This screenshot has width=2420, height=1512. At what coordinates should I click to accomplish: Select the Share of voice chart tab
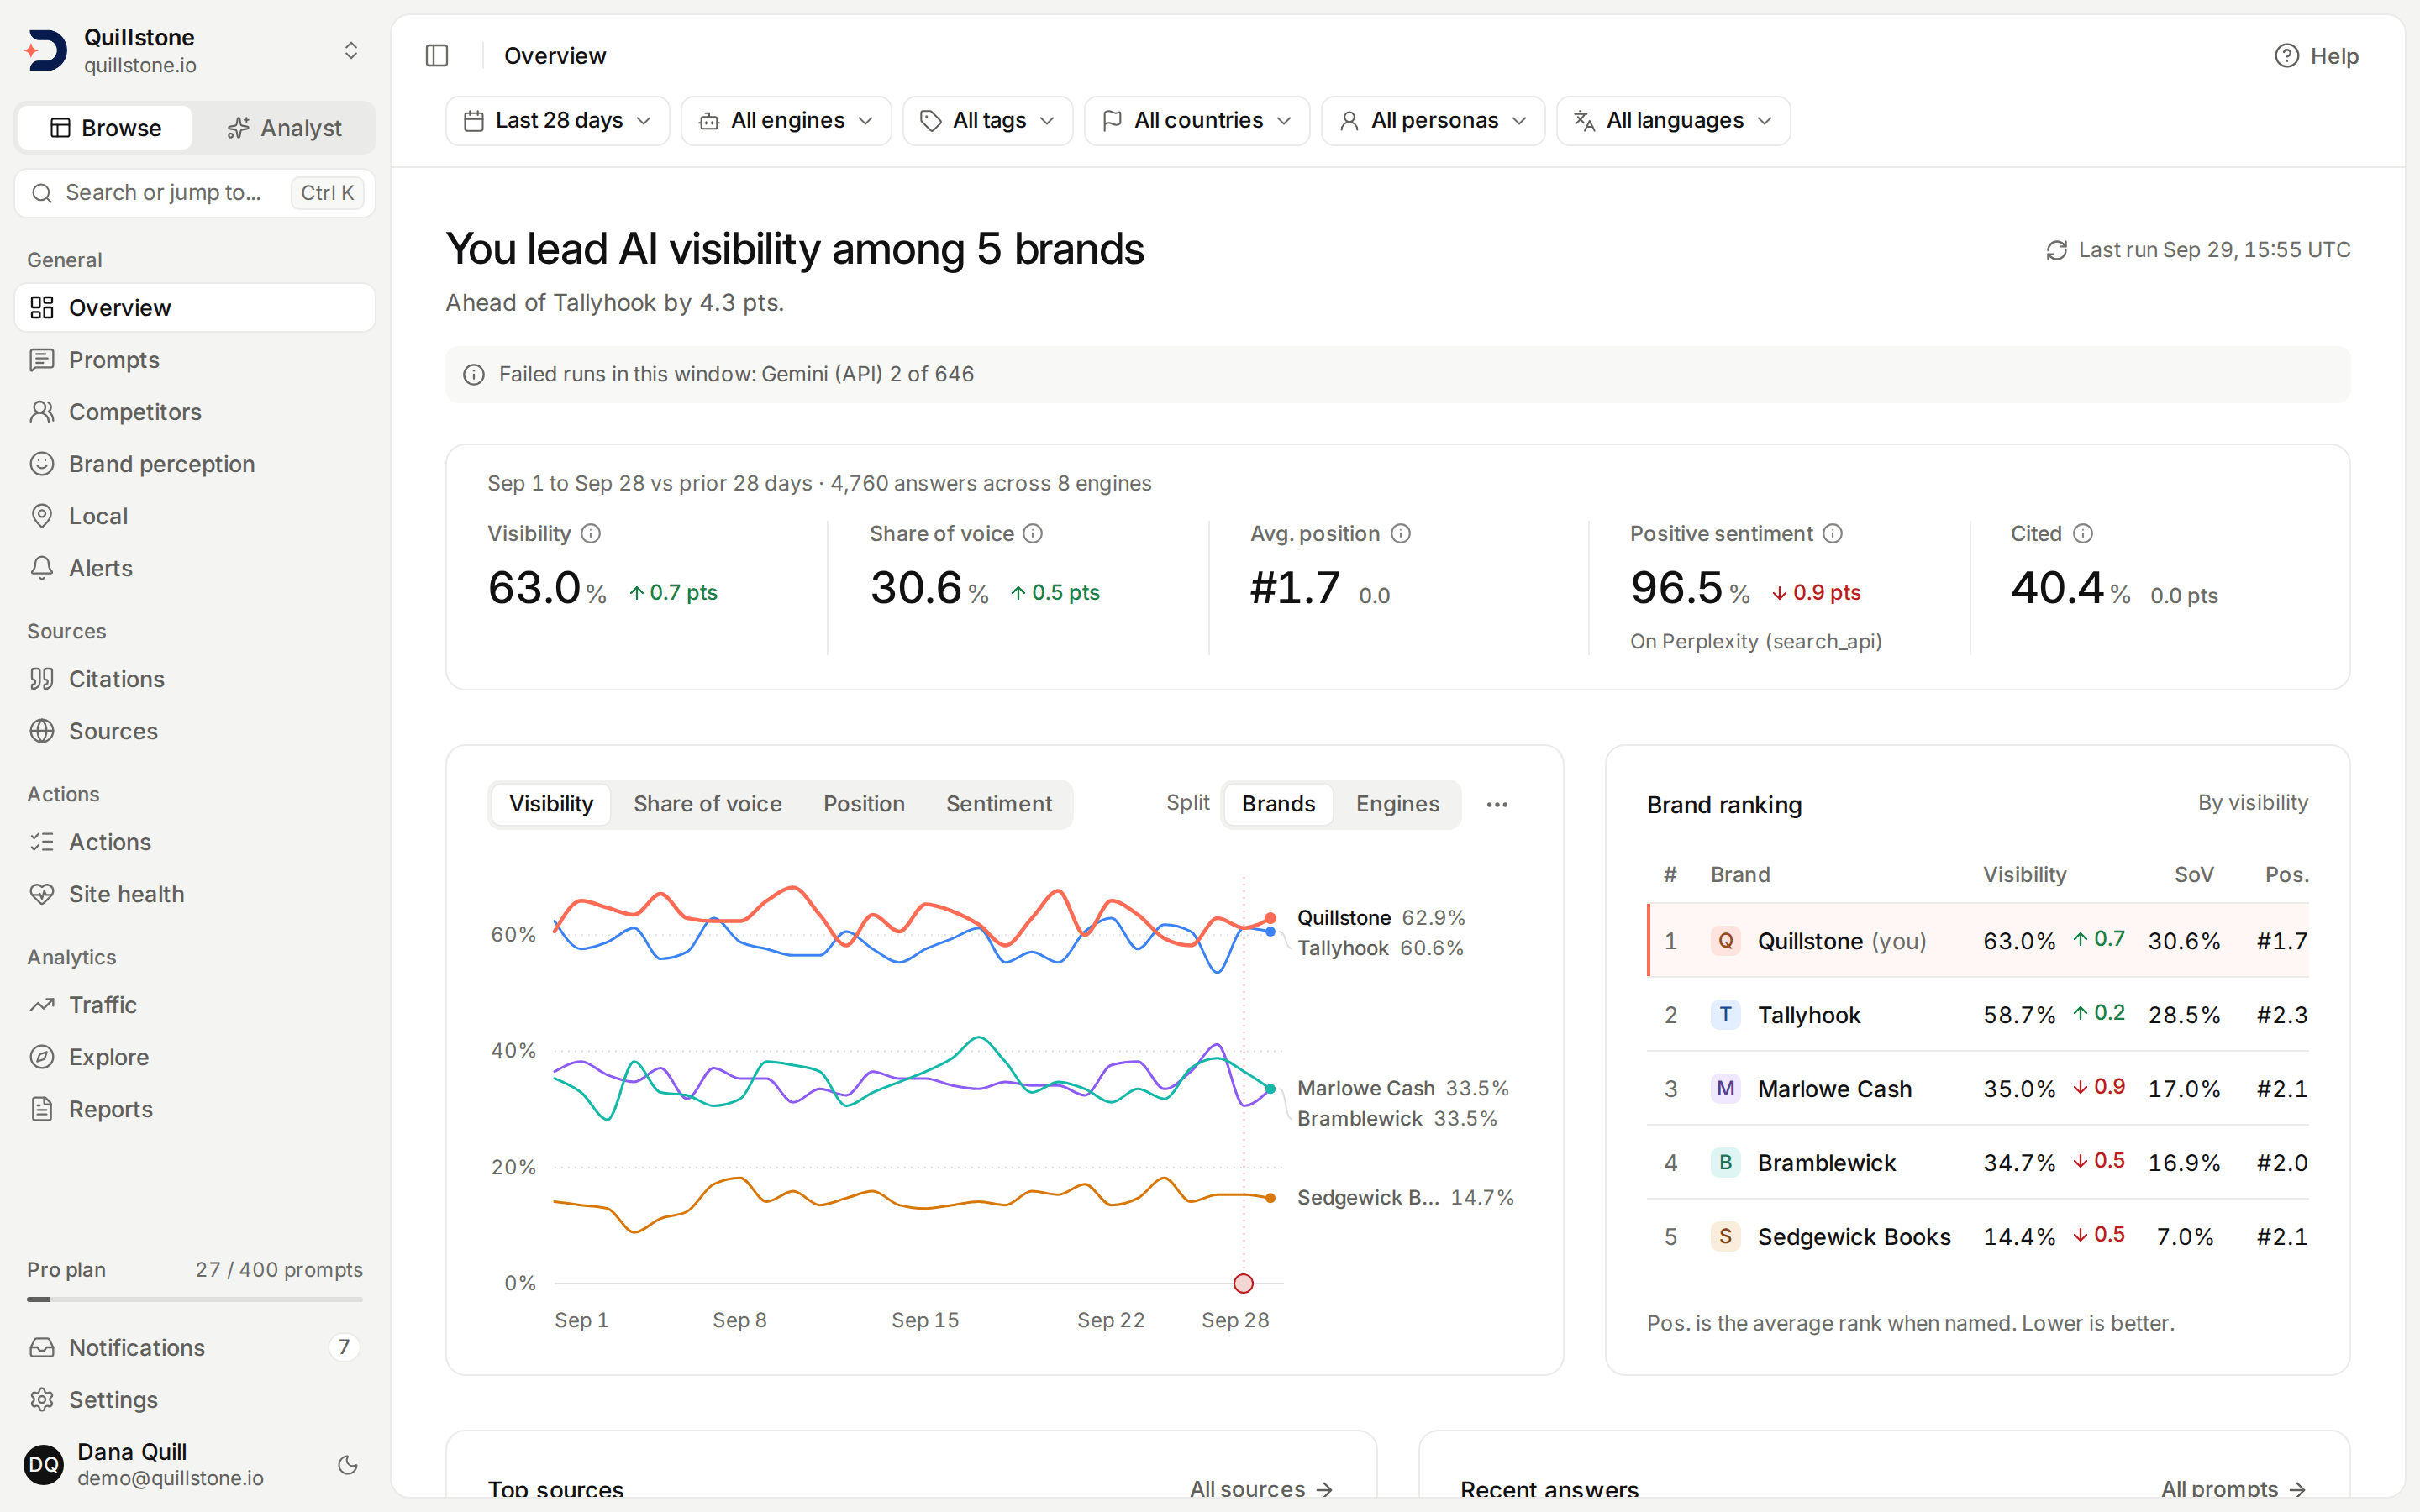(707, 805)
